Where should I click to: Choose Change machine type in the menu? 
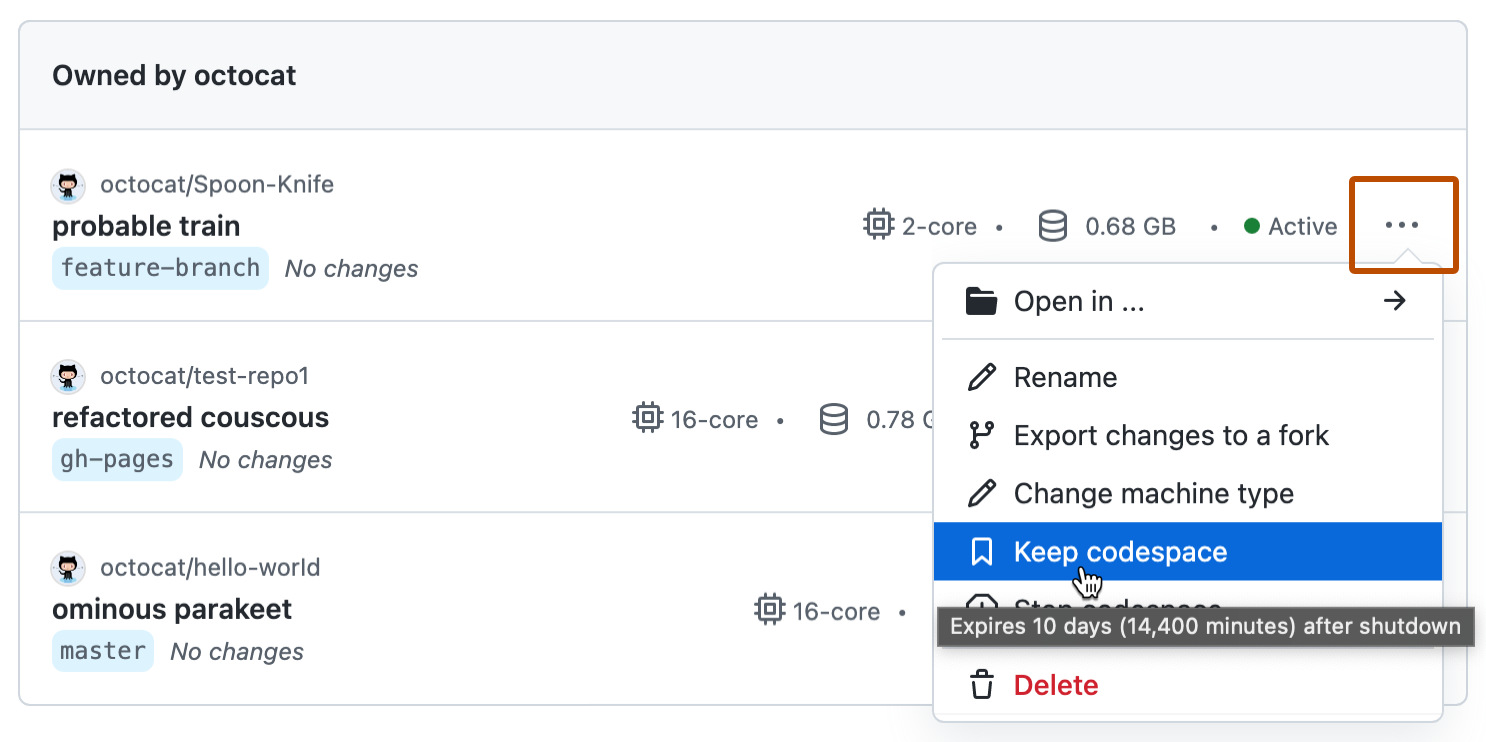pos(1154,493)
